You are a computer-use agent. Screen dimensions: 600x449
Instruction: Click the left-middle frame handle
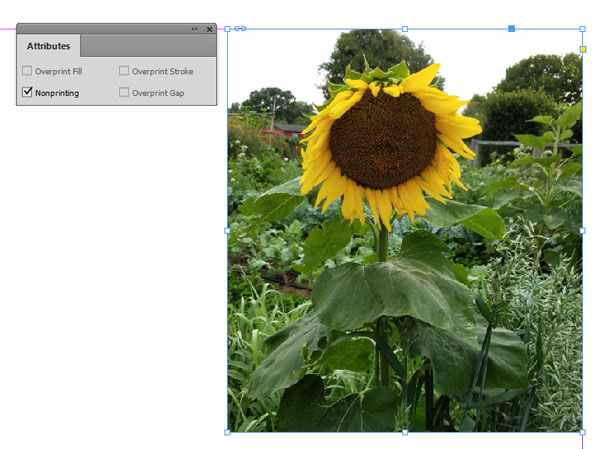click(227, 231)
